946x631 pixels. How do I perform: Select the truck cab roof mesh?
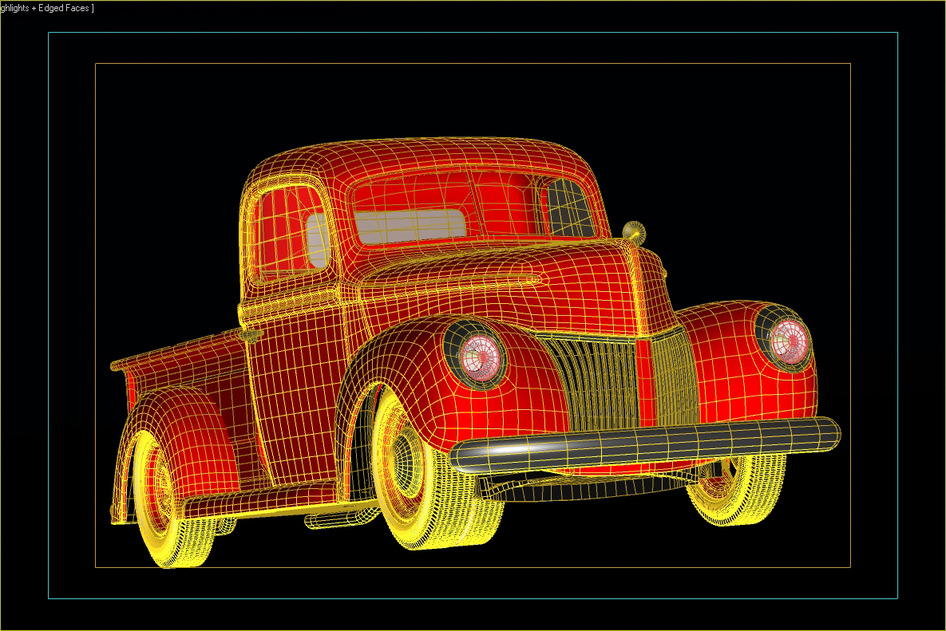[422, 158]
